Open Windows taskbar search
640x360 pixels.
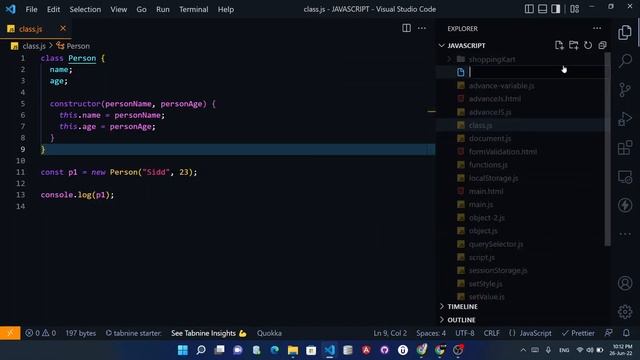(x=201, y=350)
